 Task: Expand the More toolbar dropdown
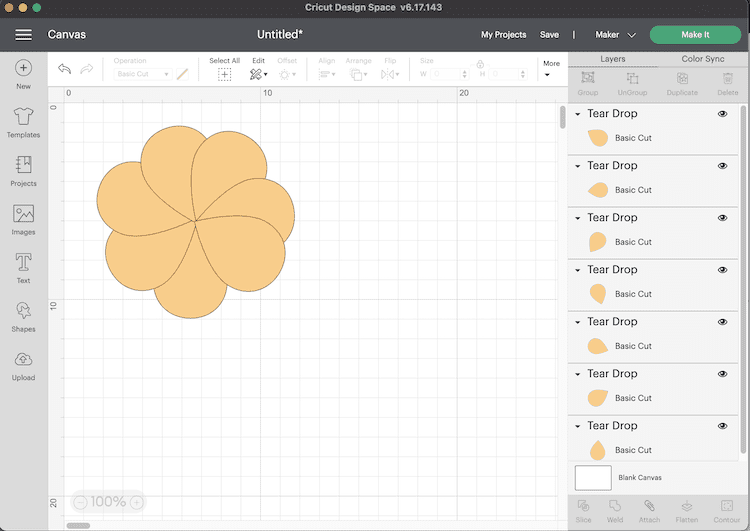click(x=551, y=68)
